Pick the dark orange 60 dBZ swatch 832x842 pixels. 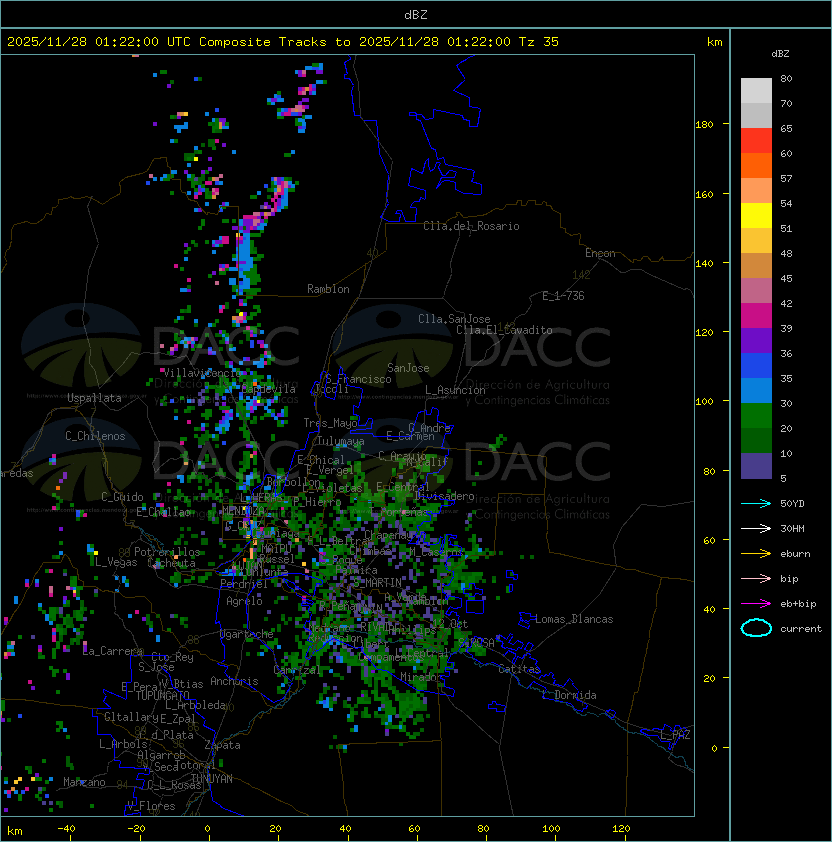pos(756,165)
